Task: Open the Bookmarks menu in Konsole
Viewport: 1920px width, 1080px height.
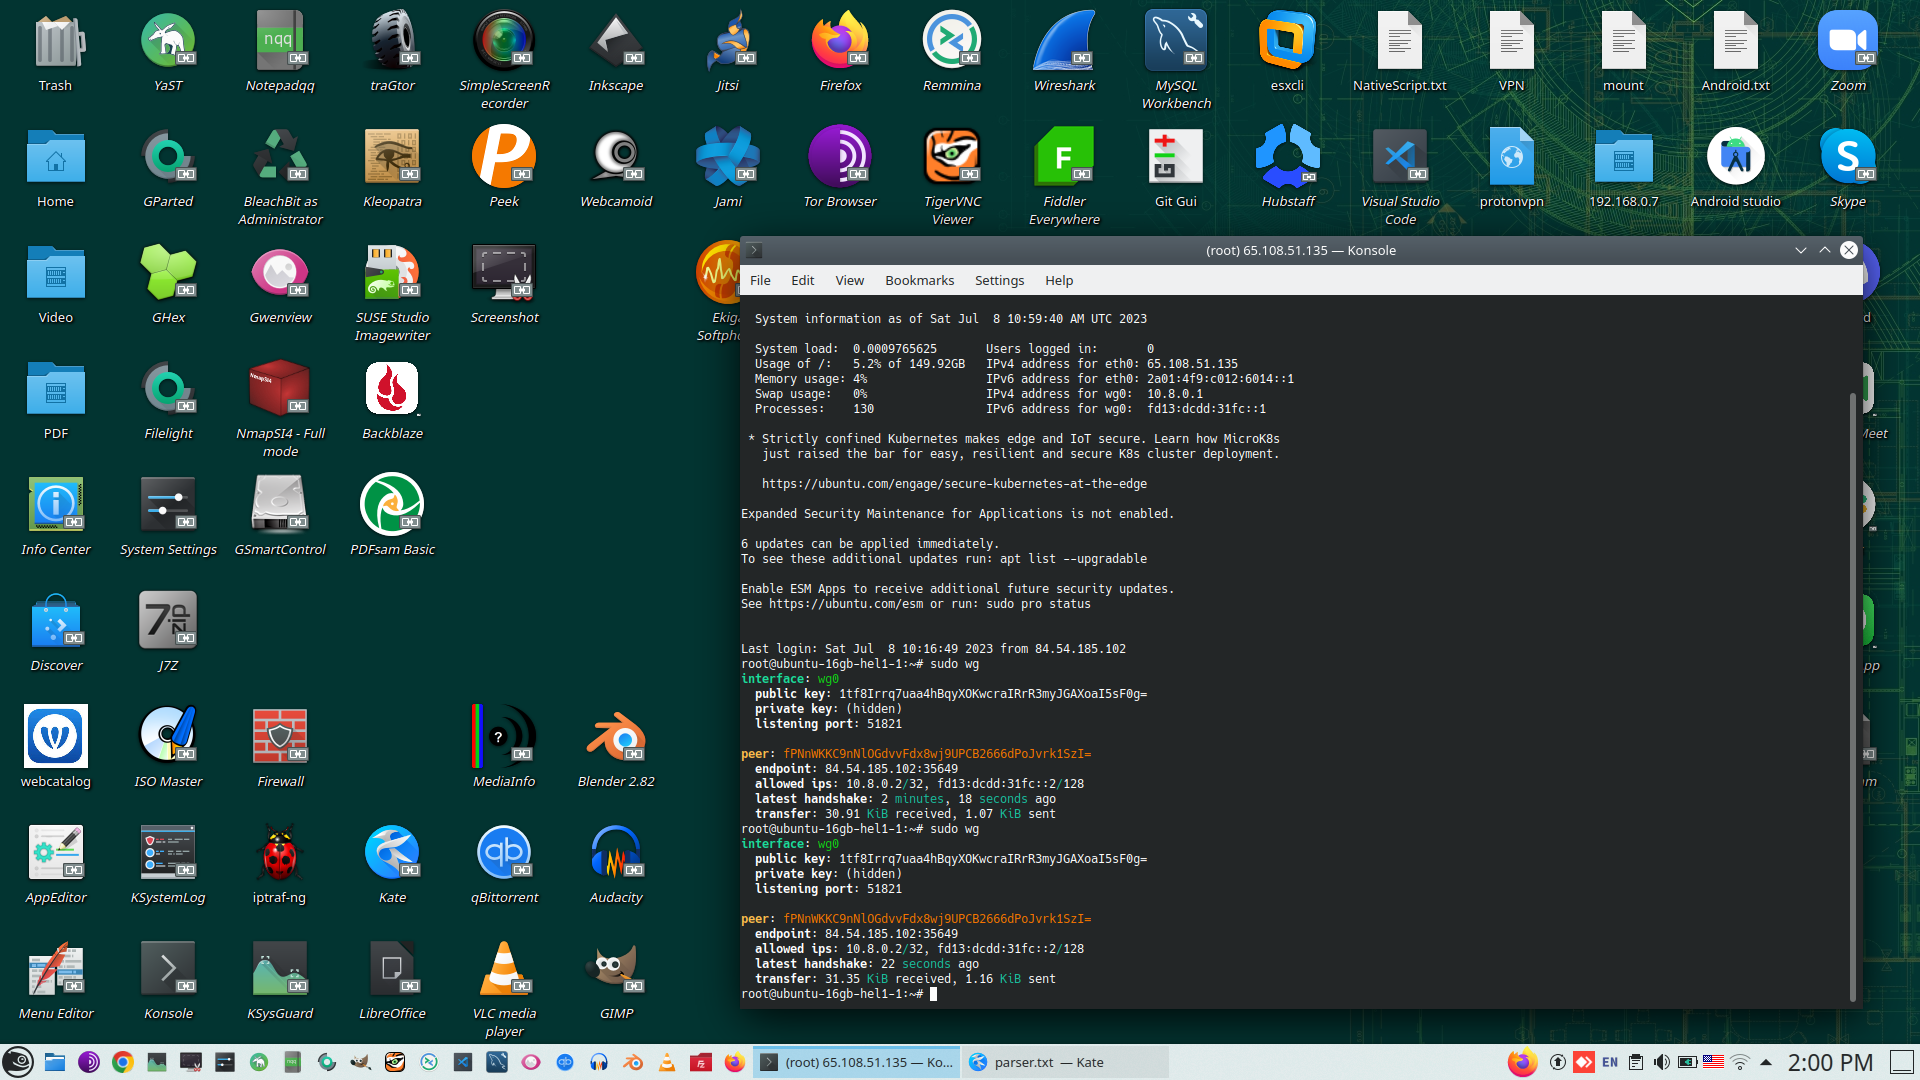Action: tap(919, 281)
